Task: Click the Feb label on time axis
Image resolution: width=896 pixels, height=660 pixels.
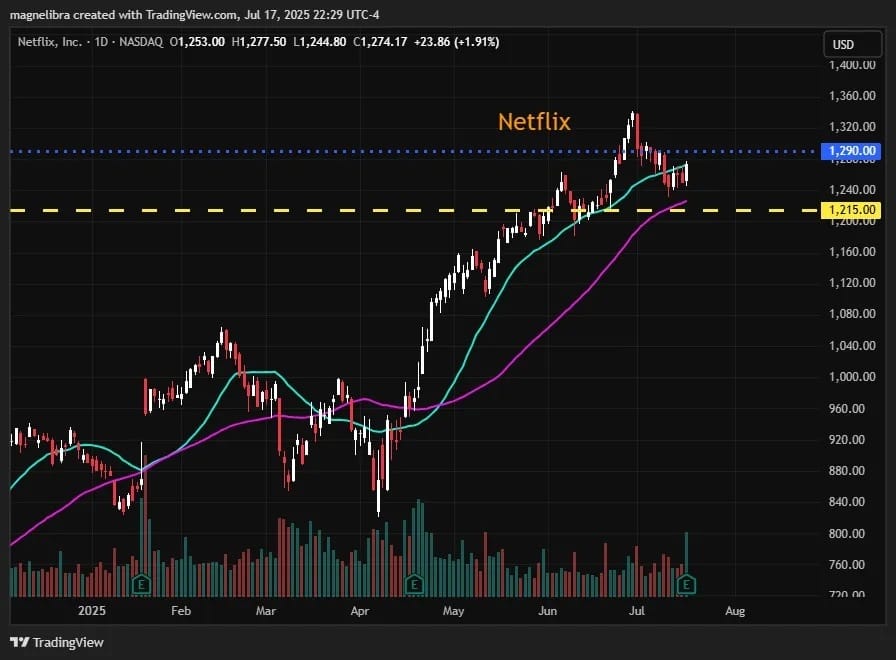Action: pyautogui.click(x=181, y=611)
